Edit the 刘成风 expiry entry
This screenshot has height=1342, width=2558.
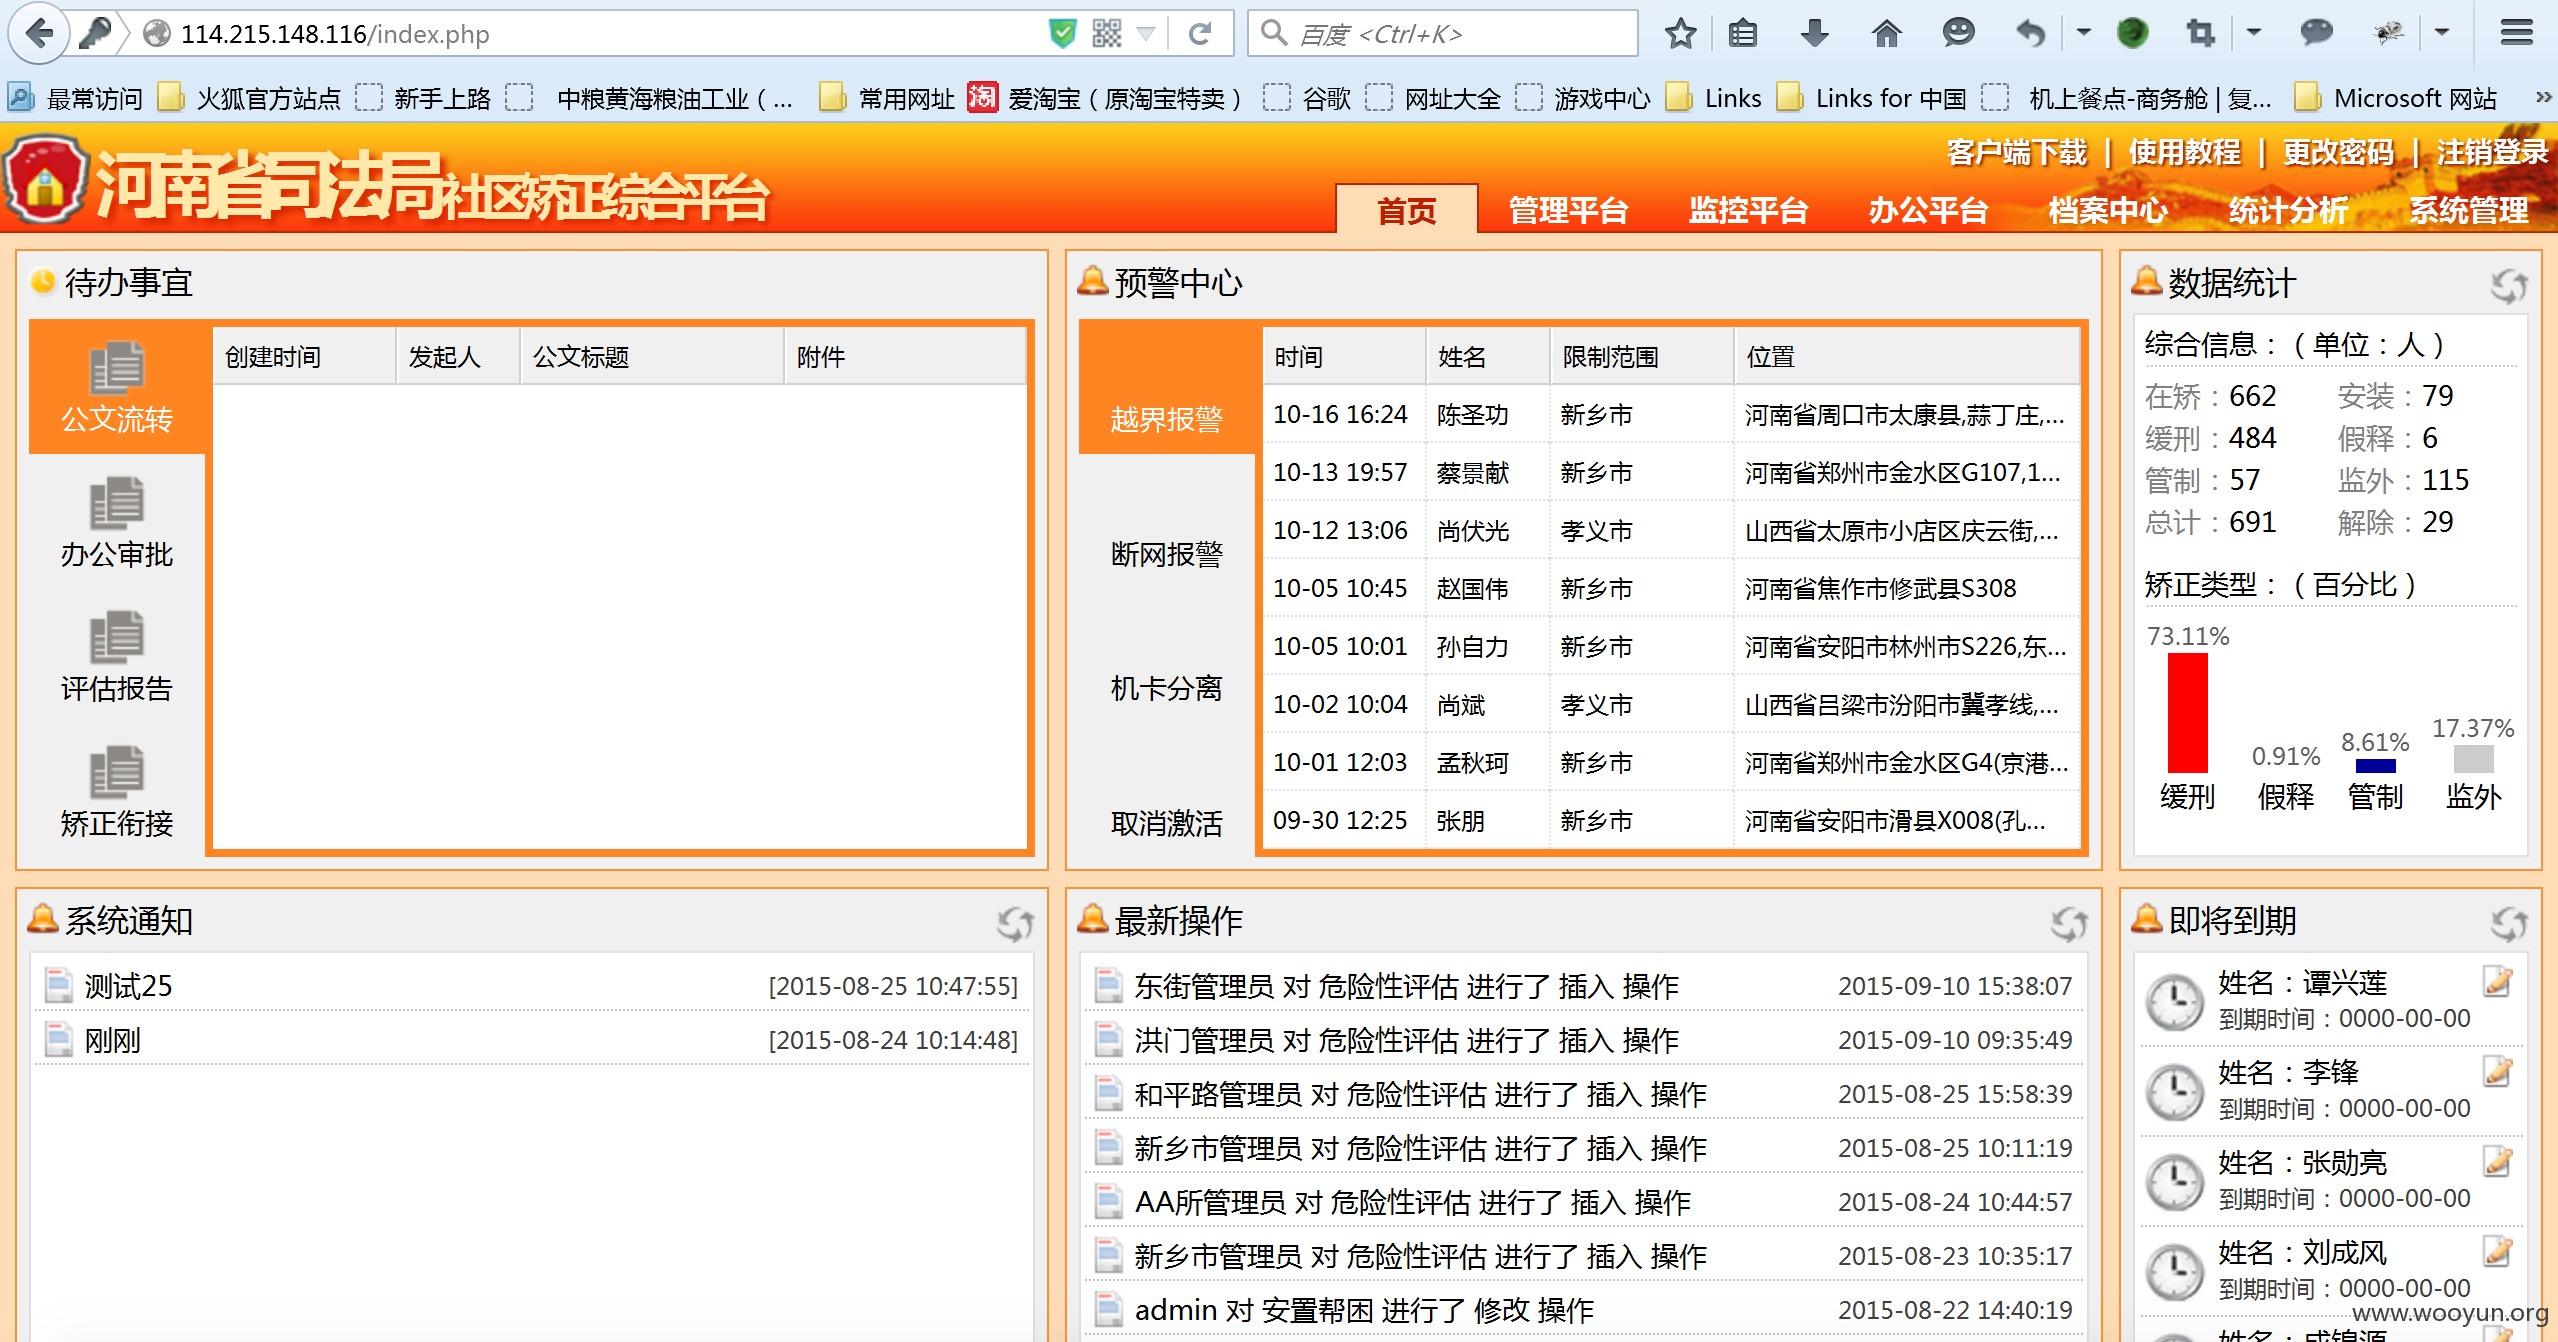tap(2498, 1251)
